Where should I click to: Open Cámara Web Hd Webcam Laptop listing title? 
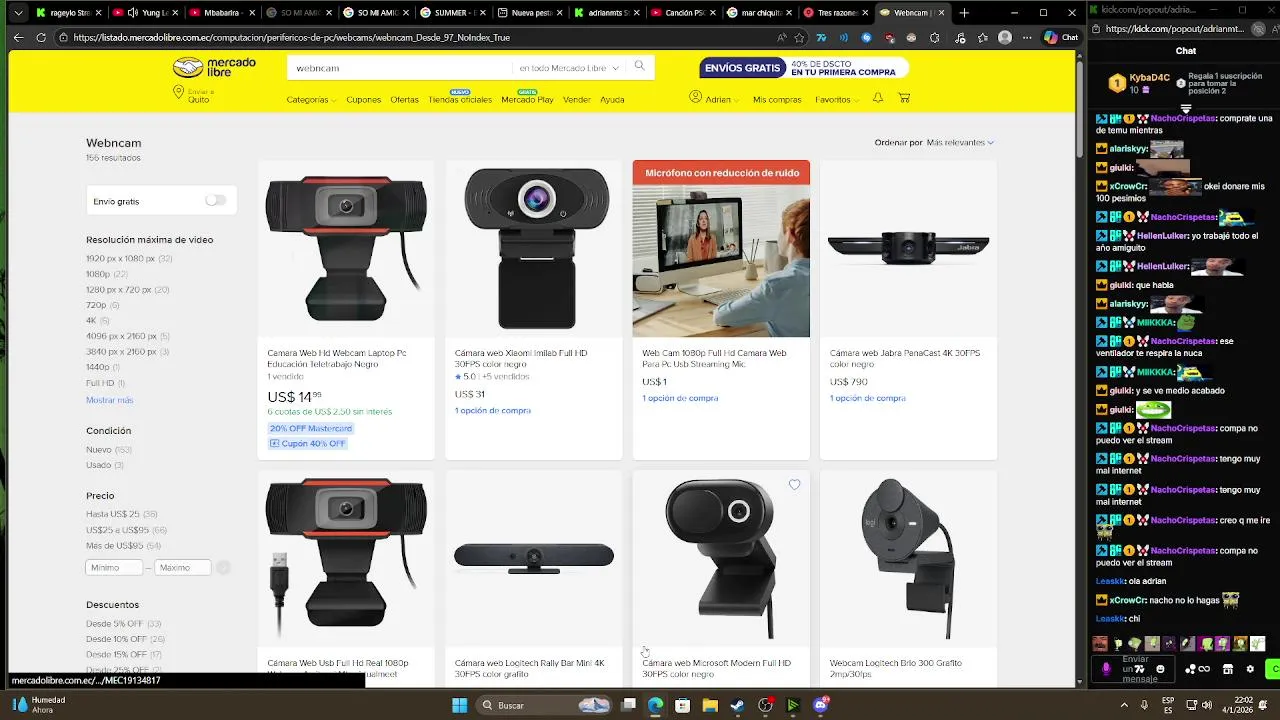click(x=336, y=358)
